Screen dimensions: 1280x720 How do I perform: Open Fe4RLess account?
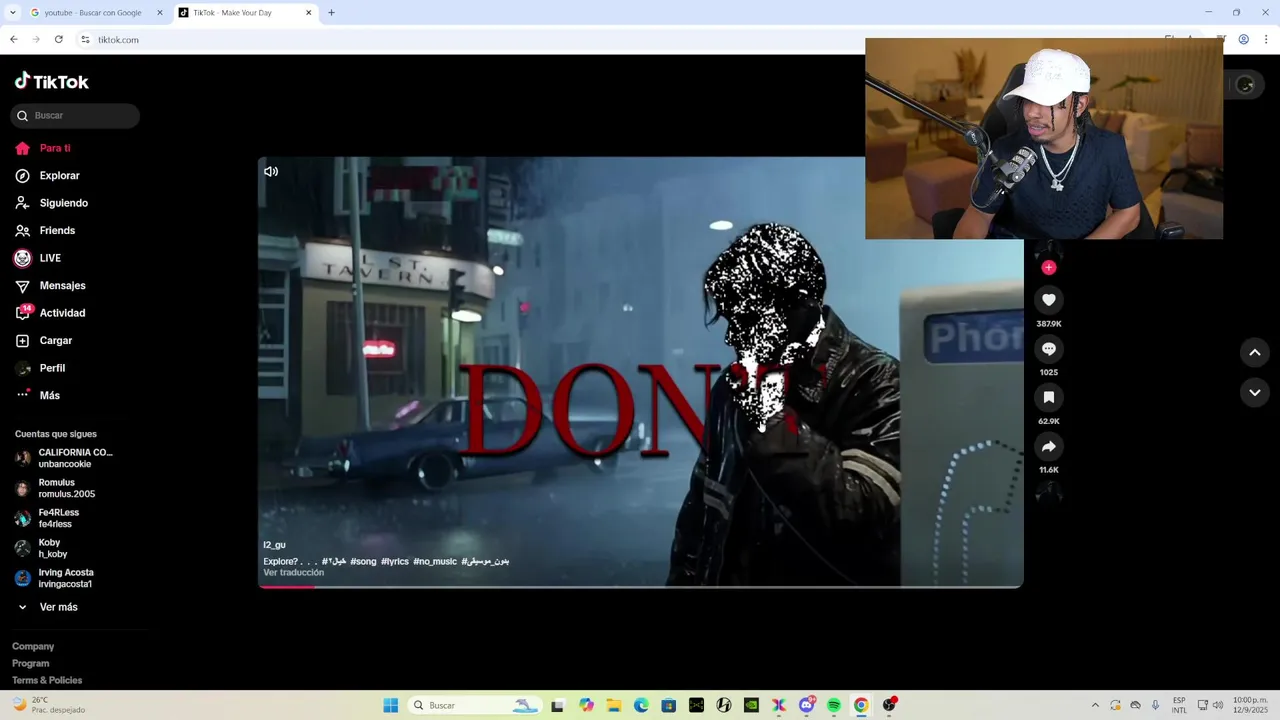(46, 518)
